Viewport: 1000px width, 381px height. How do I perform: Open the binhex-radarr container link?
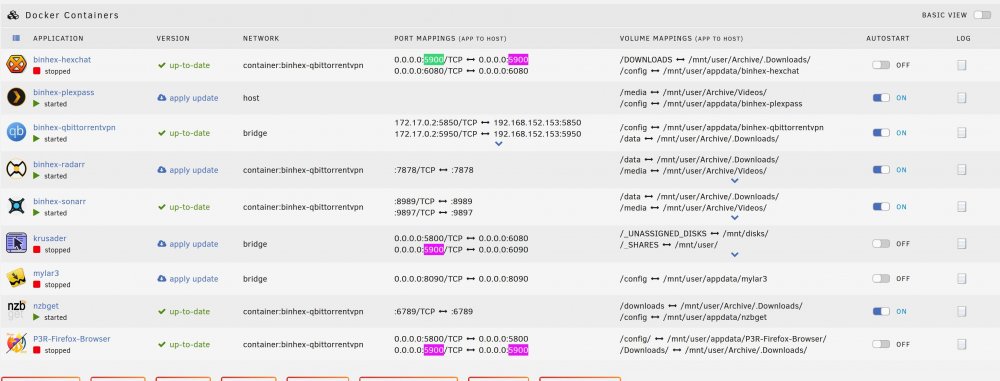click(59, 164)
